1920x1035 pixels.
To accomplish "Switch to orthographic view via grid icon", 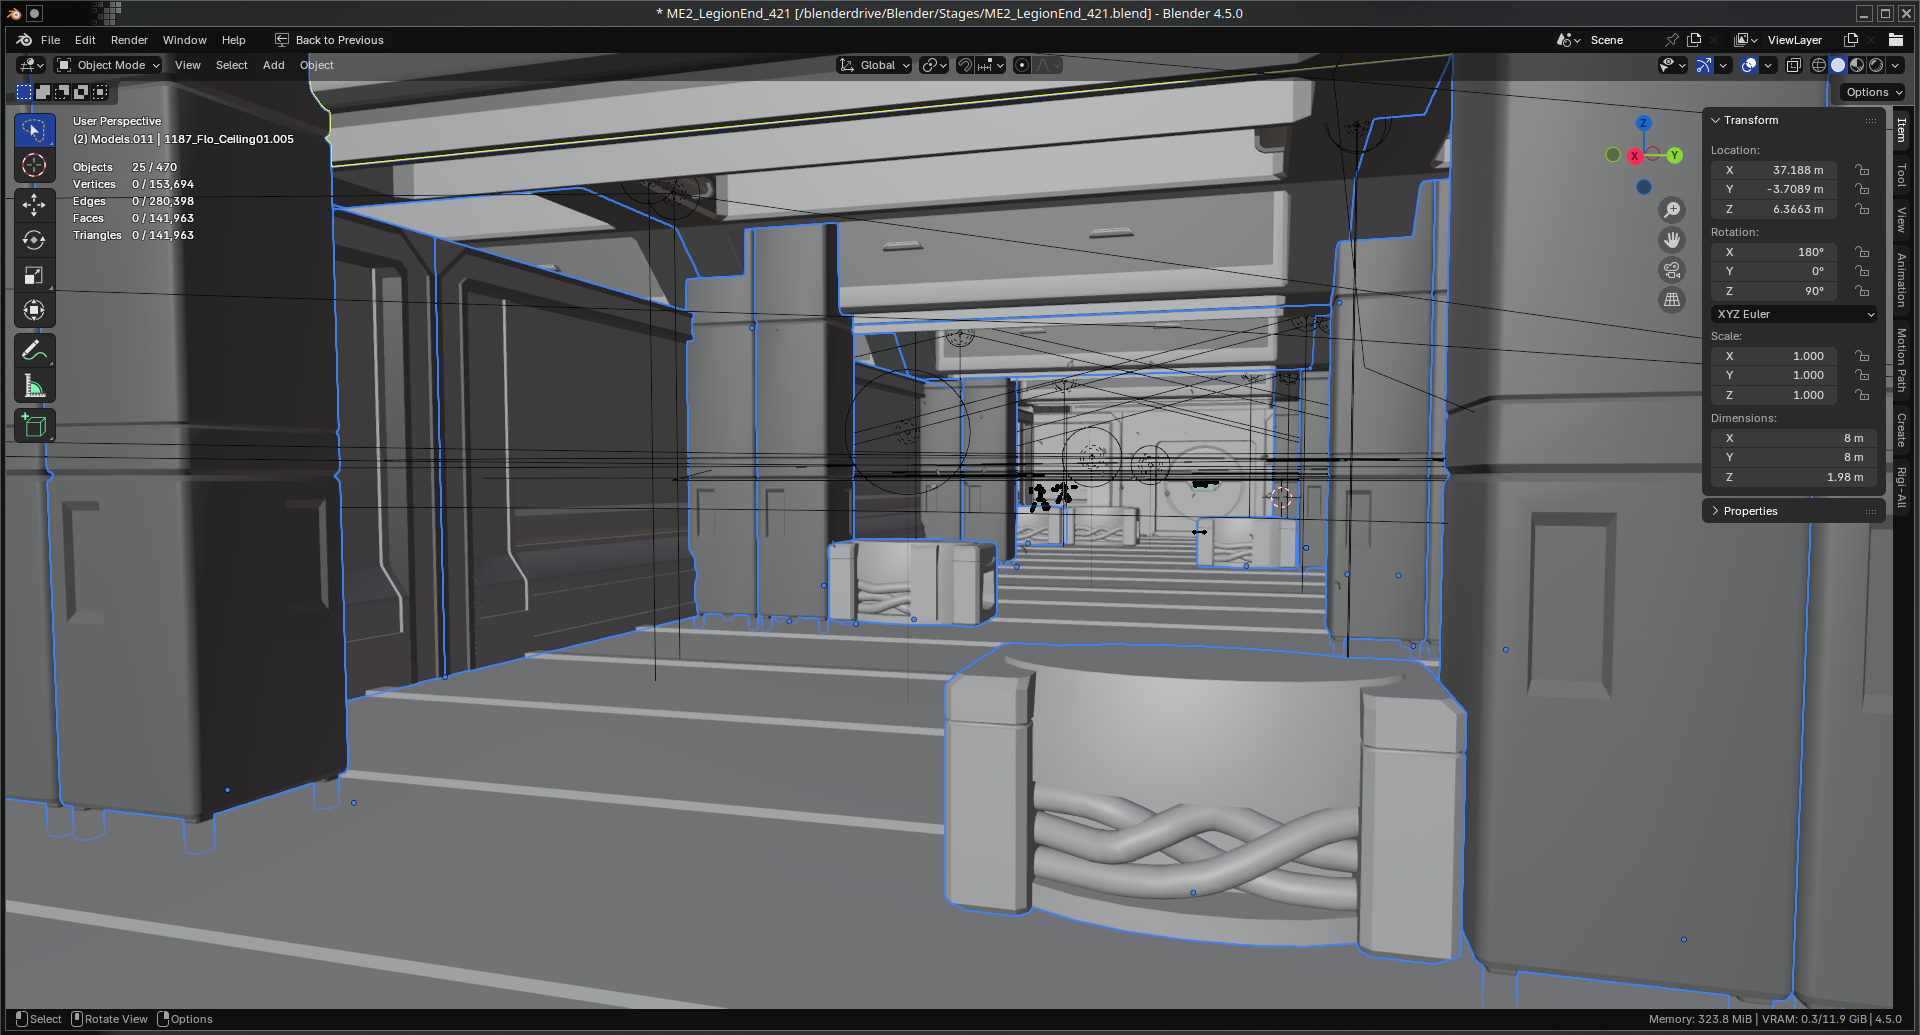I will (x=1672, y=300).
